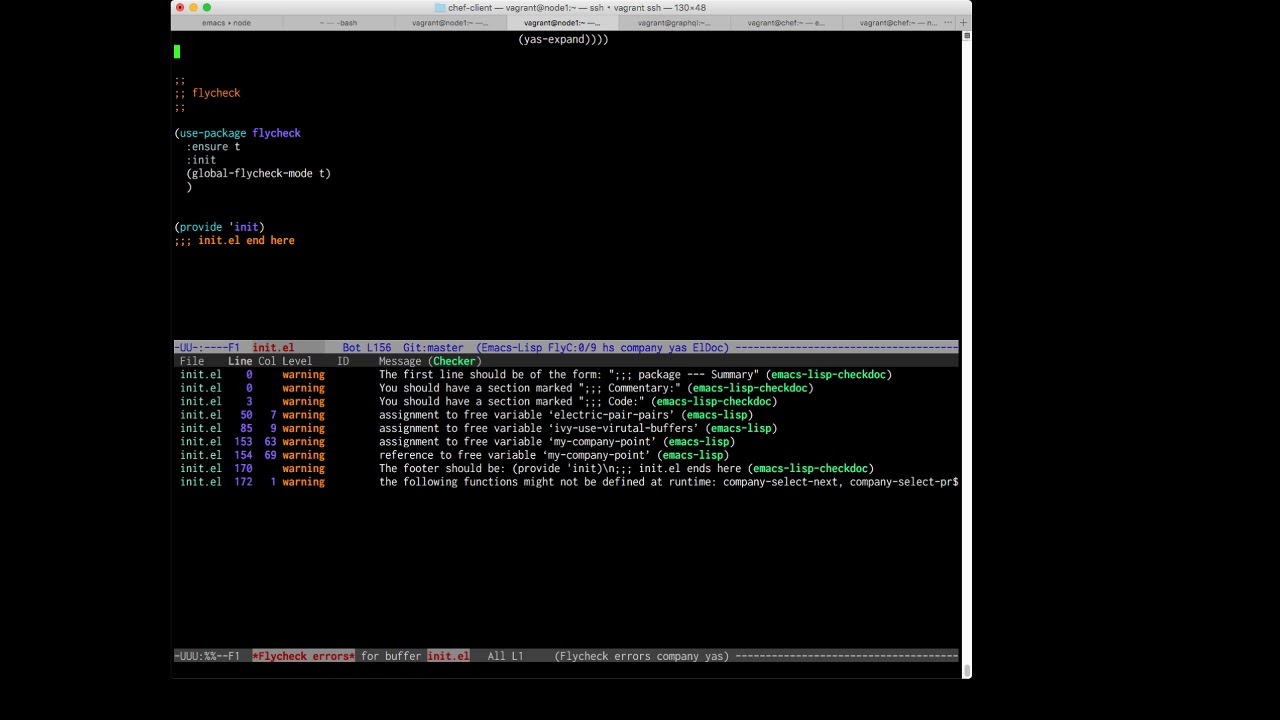
Task: Switch to the "emacs ▸ node" terminal tab
Action: [x=226, y=22]
